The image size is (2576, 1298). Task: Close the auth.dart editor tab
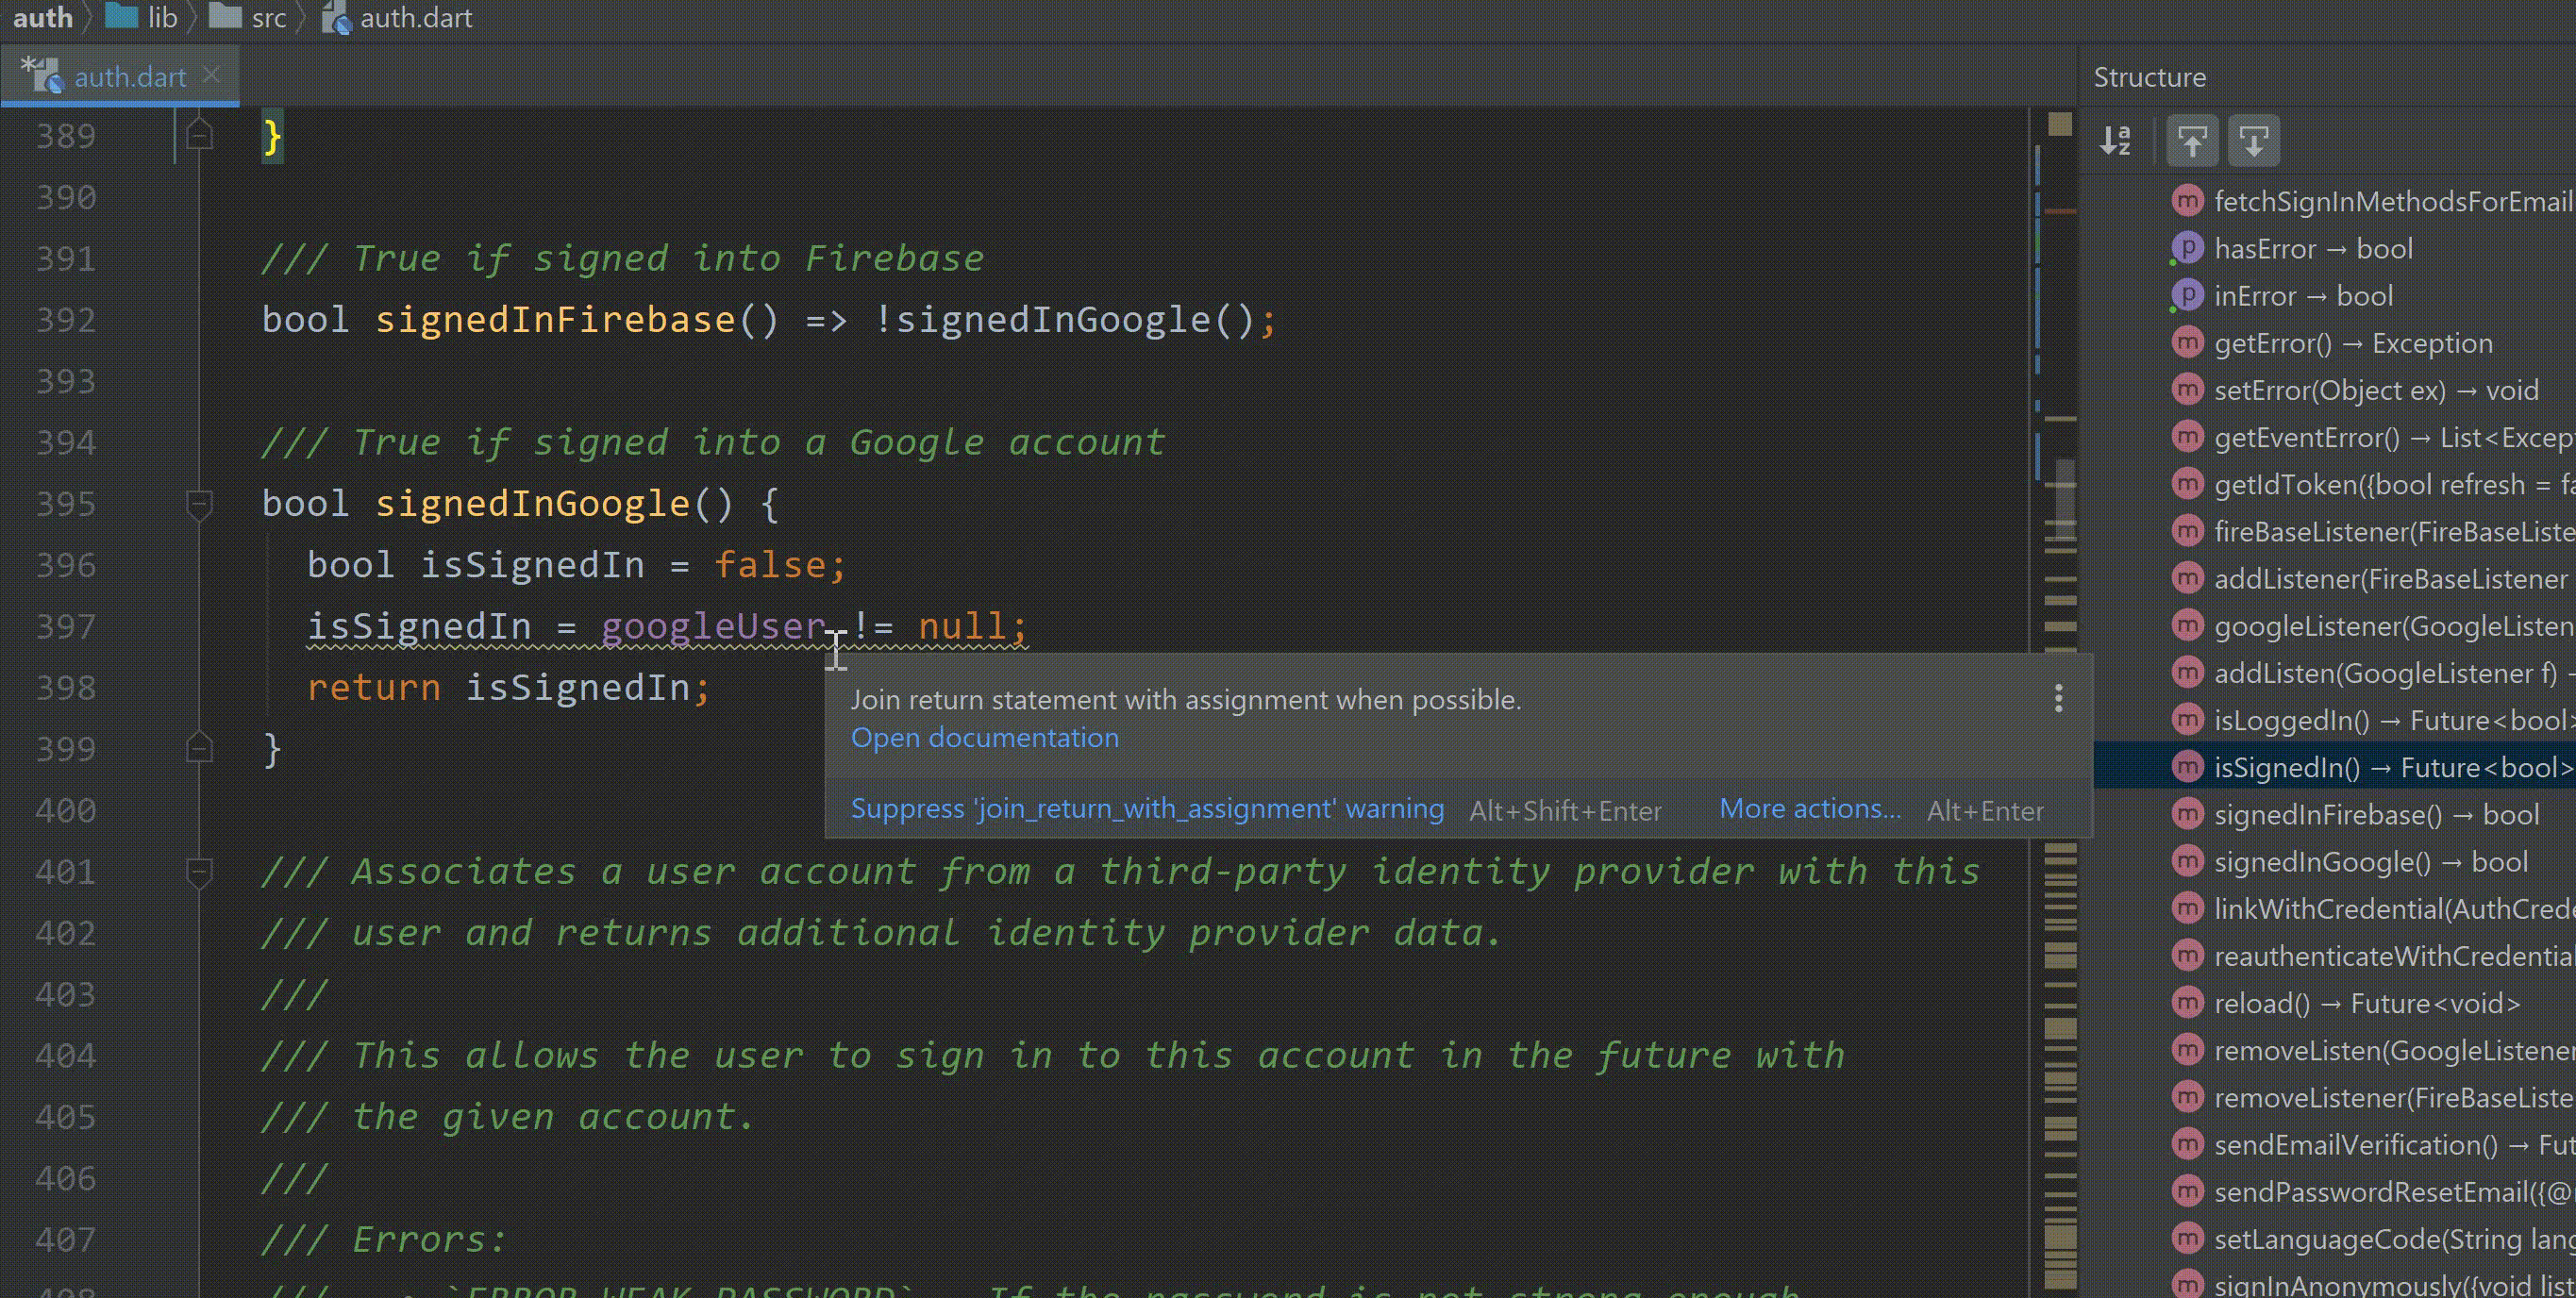[x=211, y=75]
